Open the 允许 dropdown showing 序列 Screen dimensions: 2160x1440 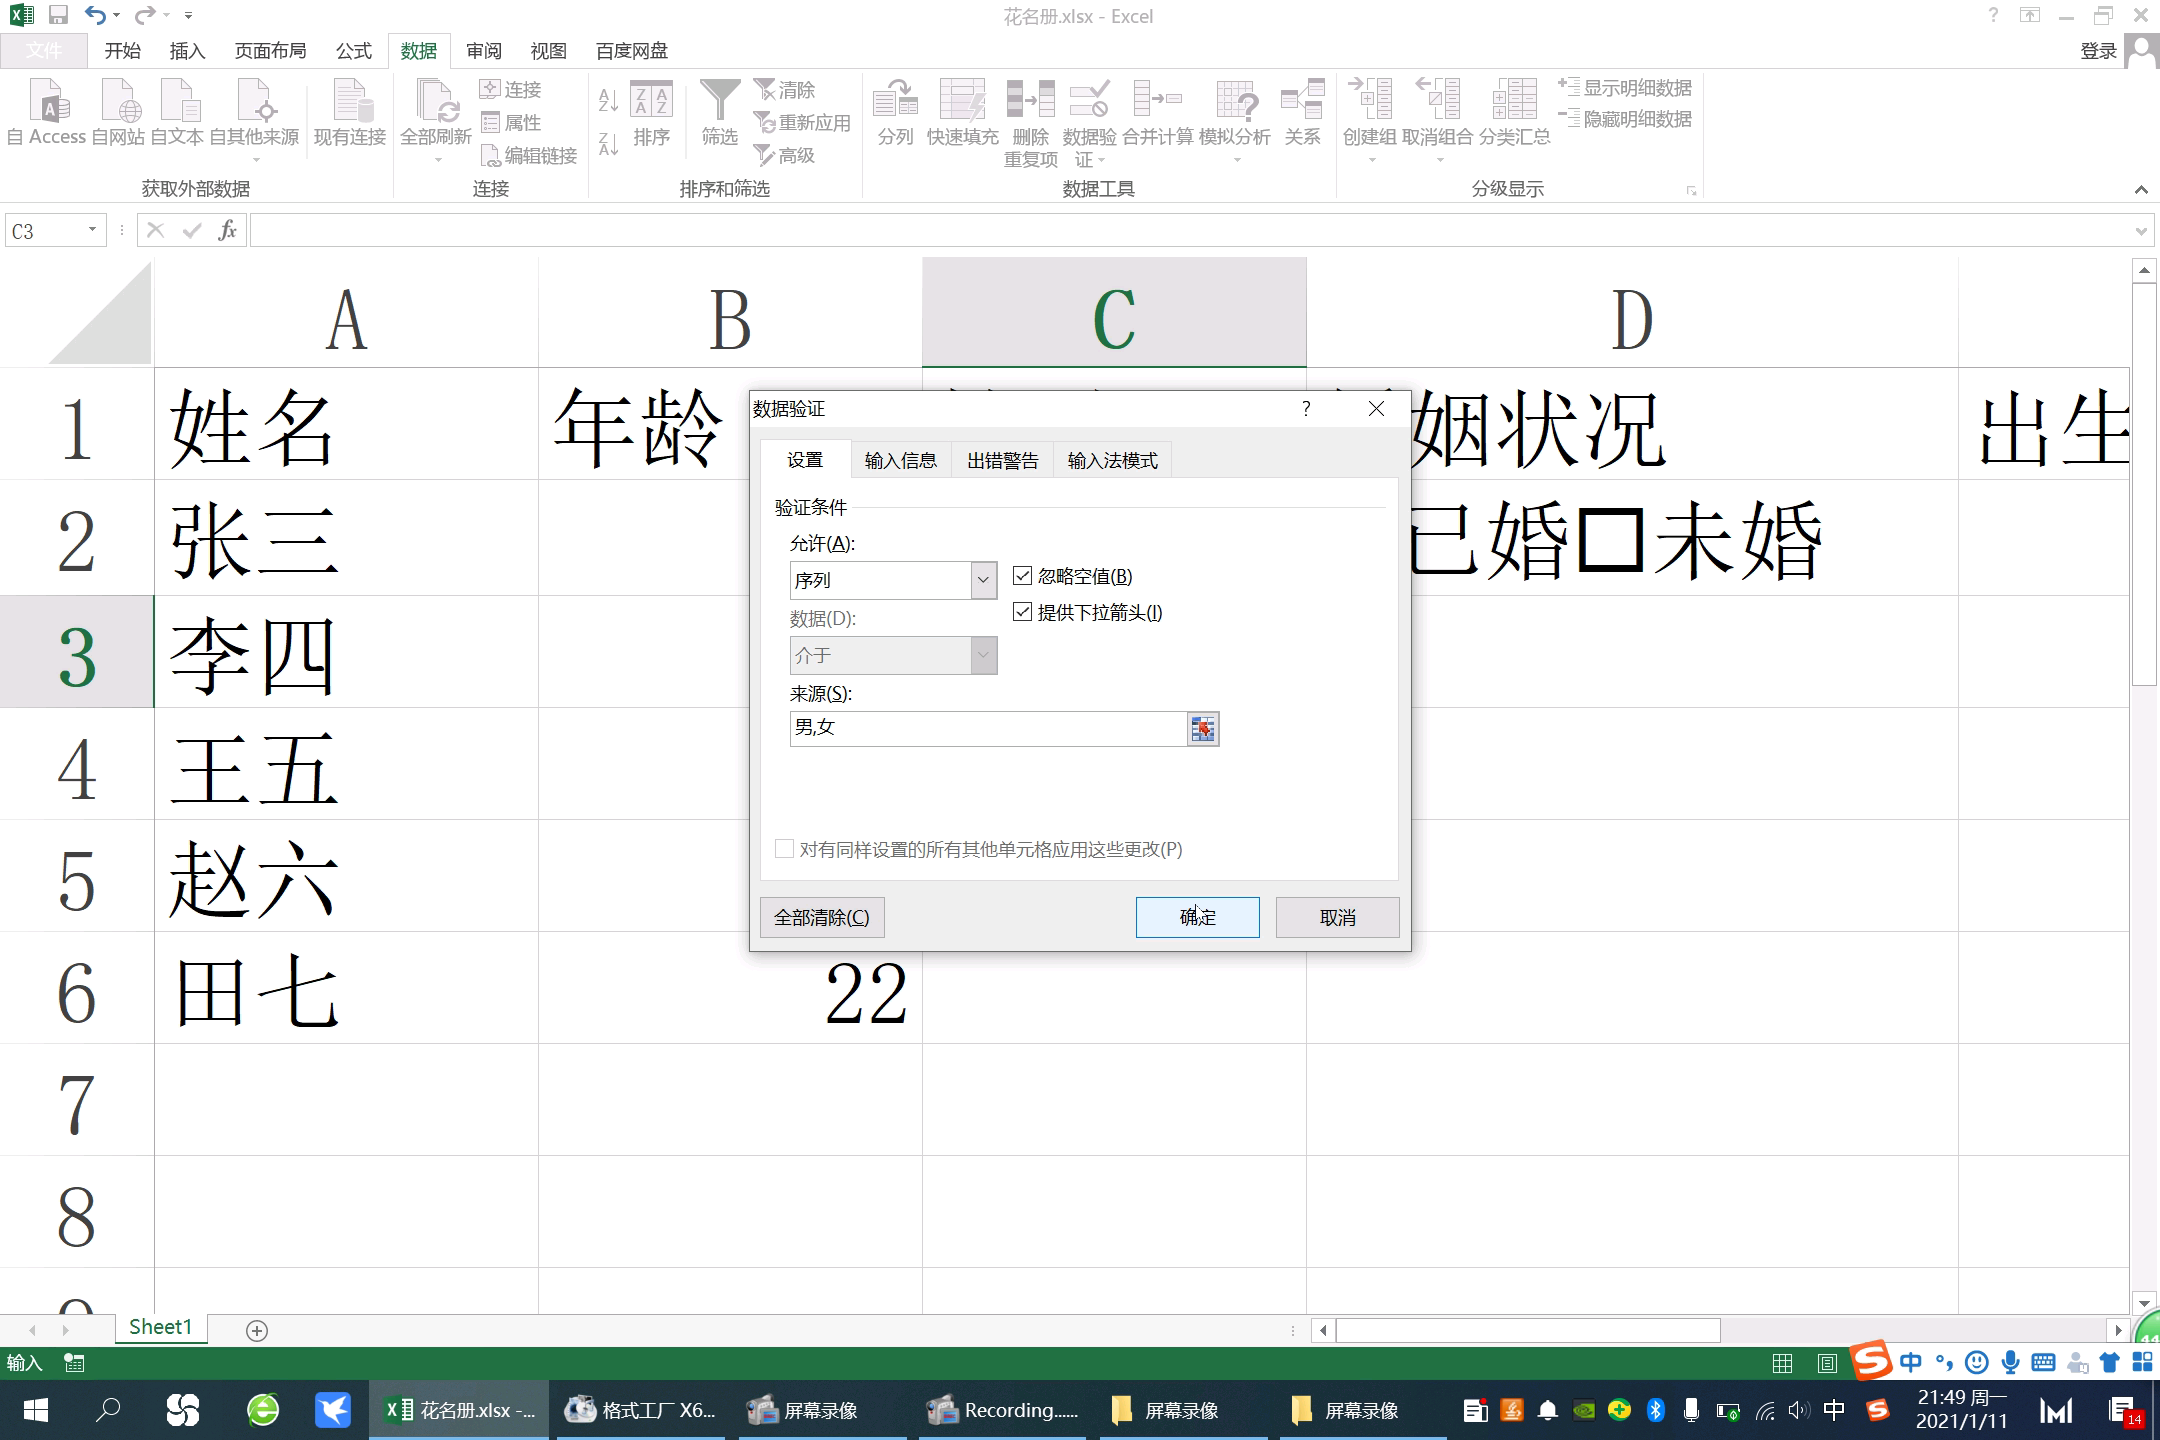tap(983, 580)
